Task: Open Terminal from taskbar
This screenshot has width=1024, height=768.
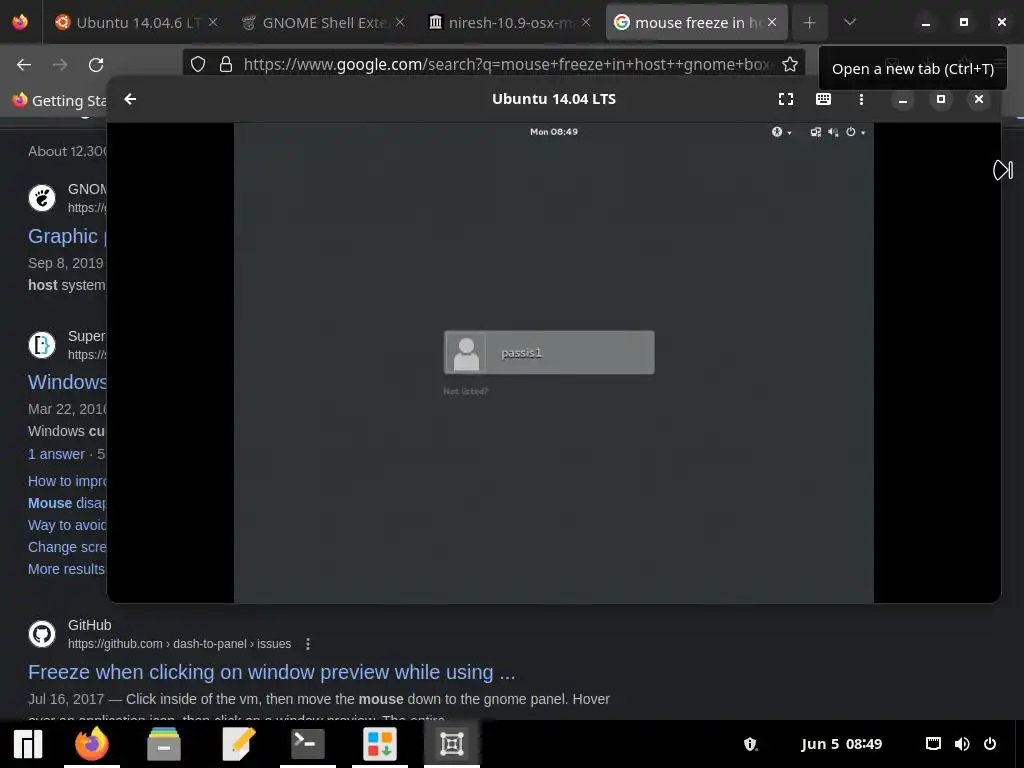Action: (308, 744)
